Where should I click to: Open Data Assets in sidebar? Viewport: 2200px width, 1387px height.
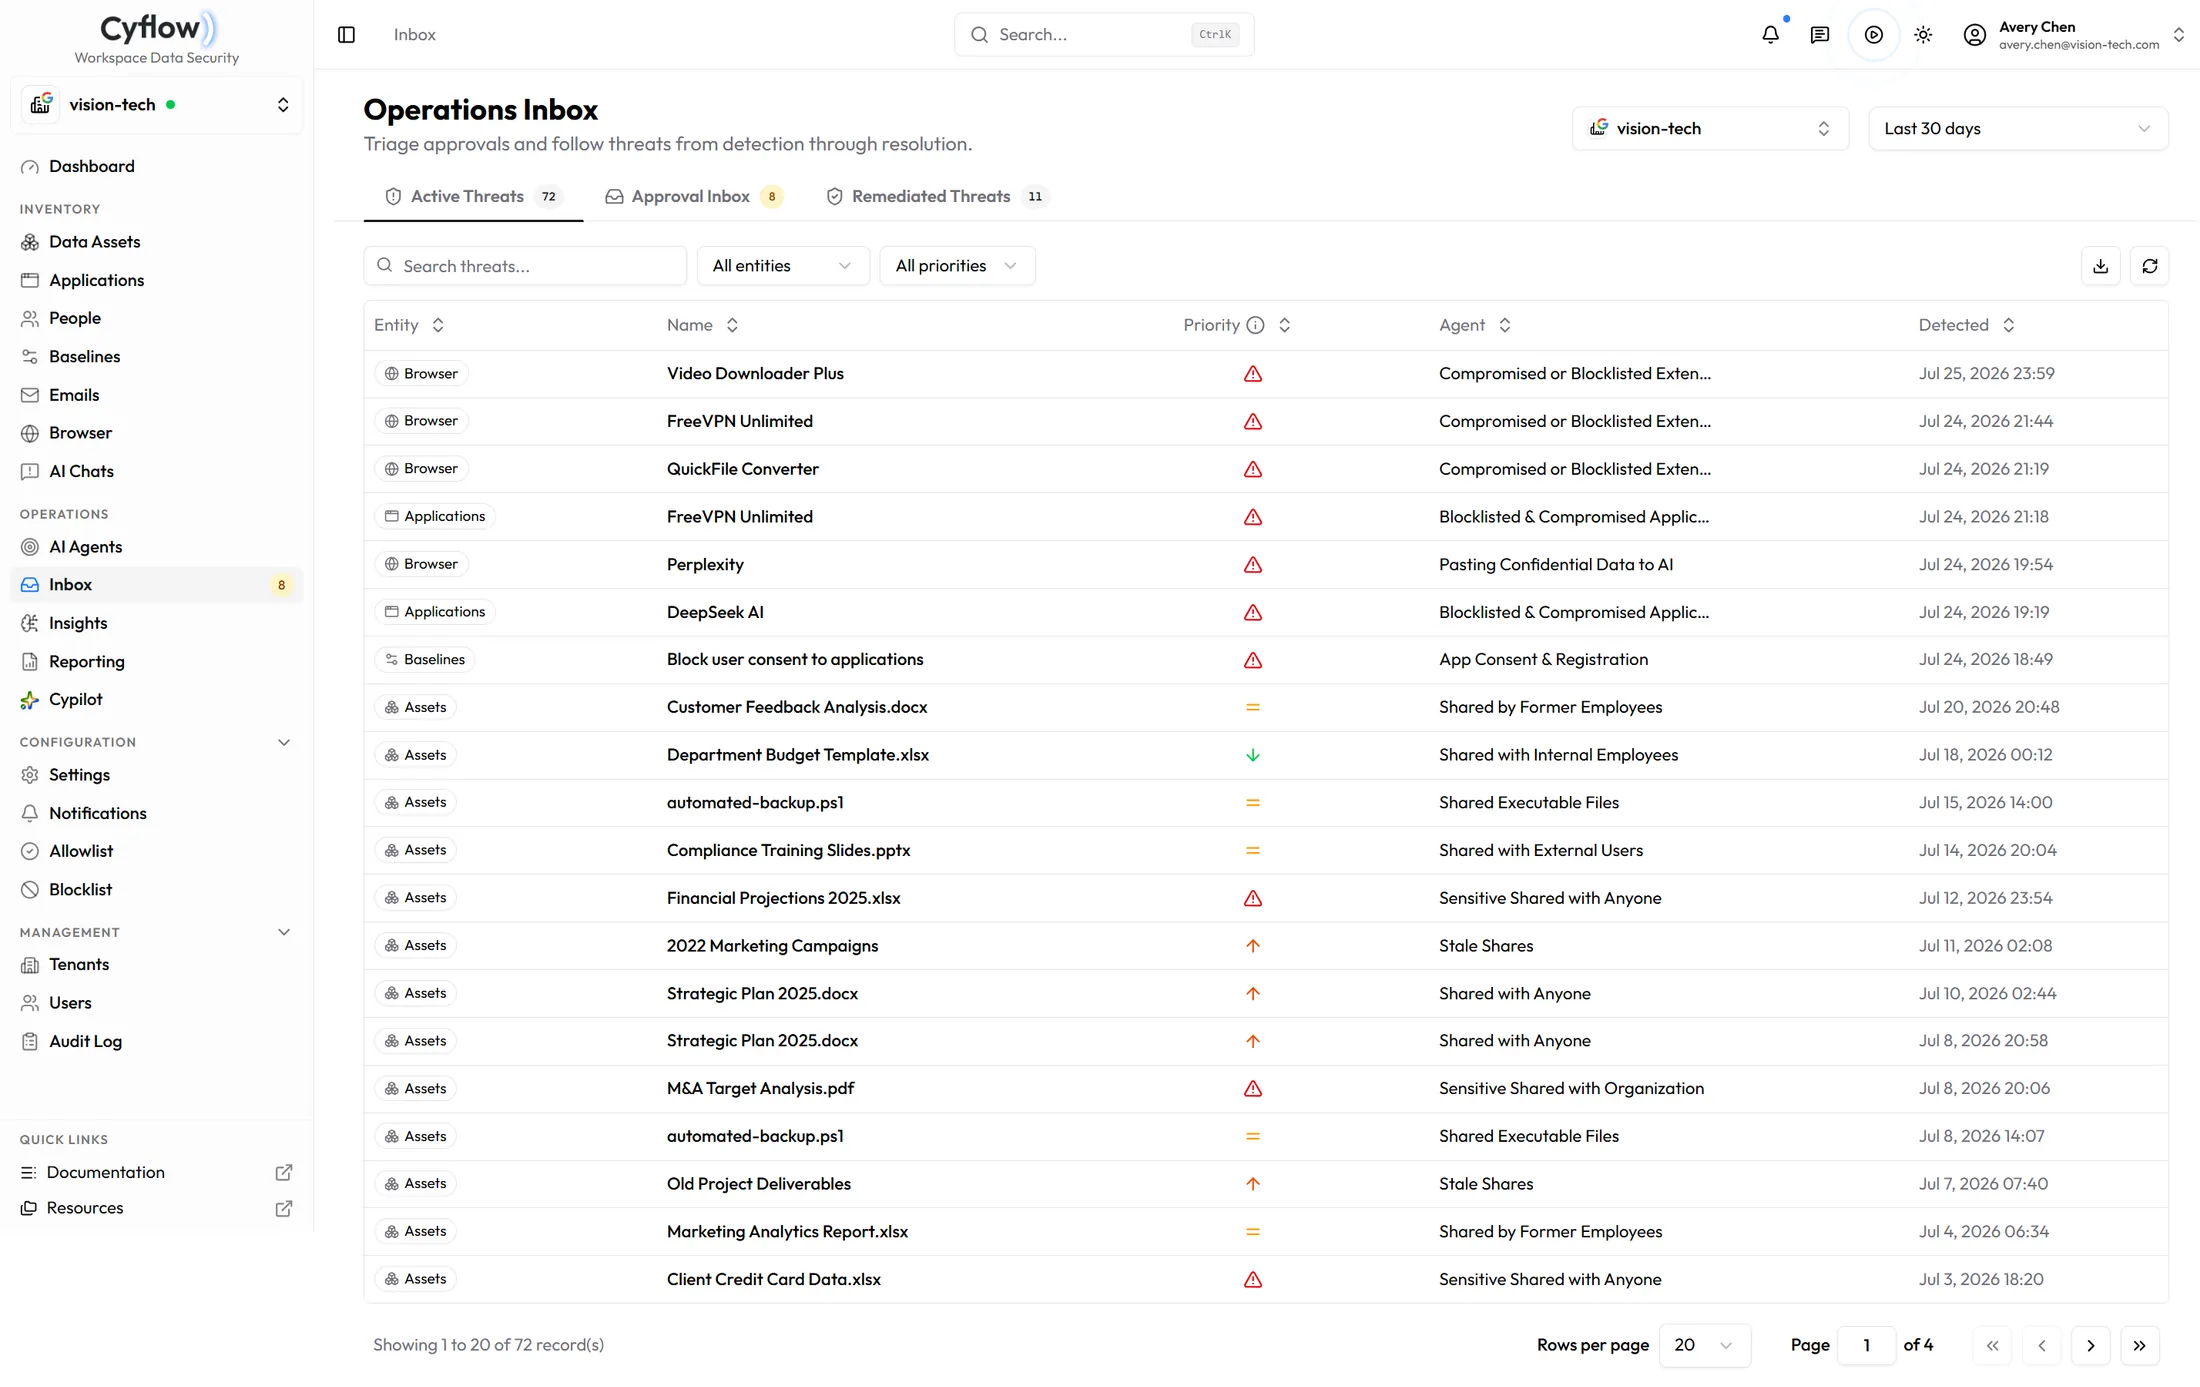click(x=94, y=242)
